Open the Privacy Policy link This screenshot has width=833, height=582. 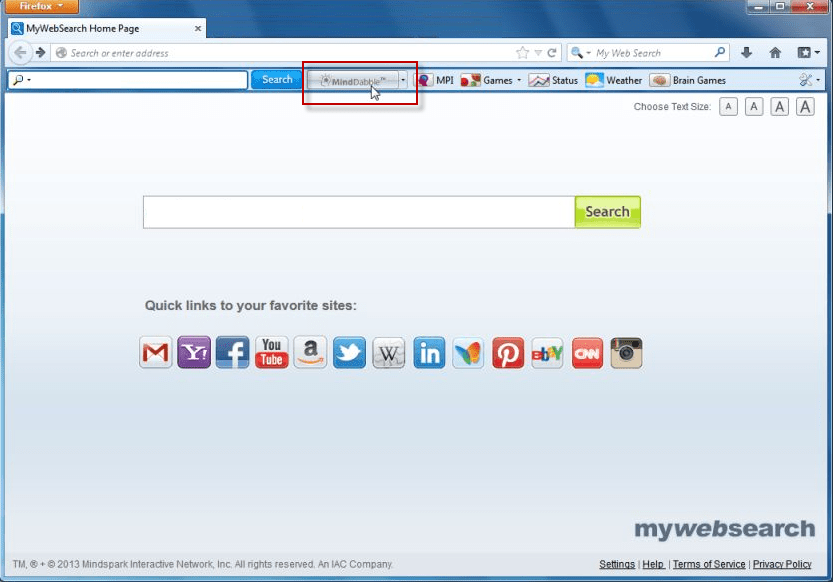point(782,564)
